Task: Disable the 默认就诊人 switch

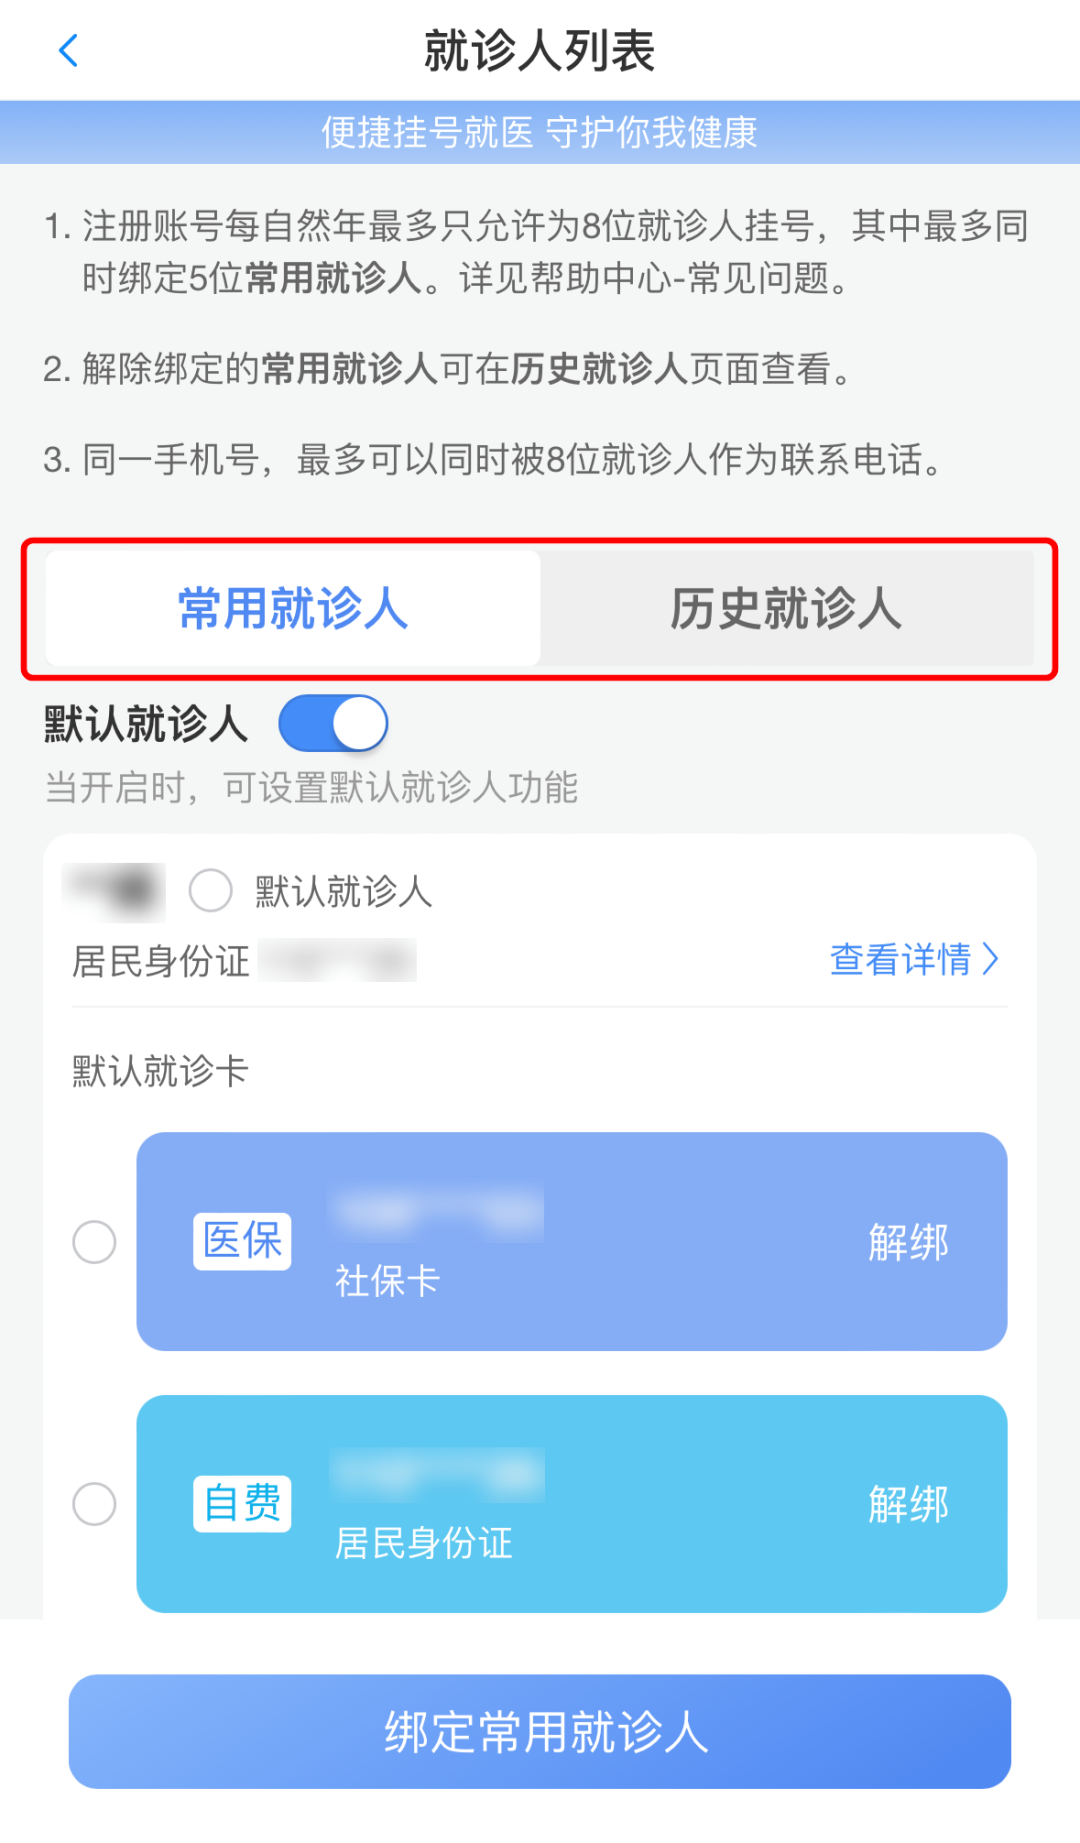Action: (x=334, y=723)
